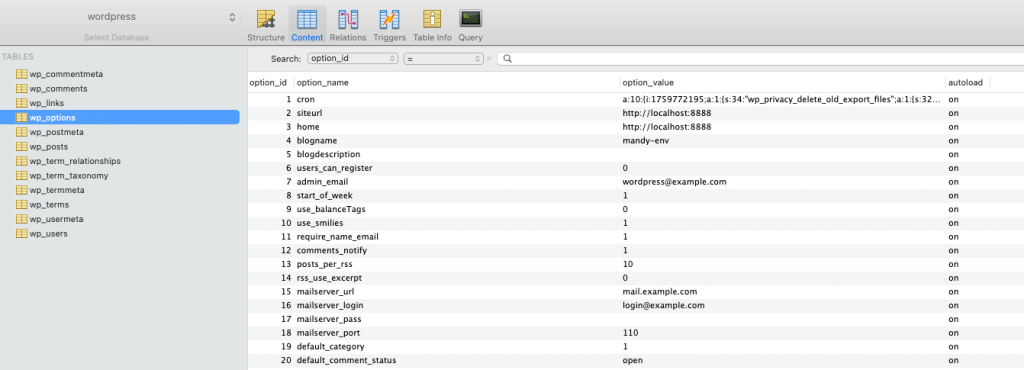Click the wp_term_relationships table icon
Viewport: 1024px width, 370px height.
tap(22, 161)
